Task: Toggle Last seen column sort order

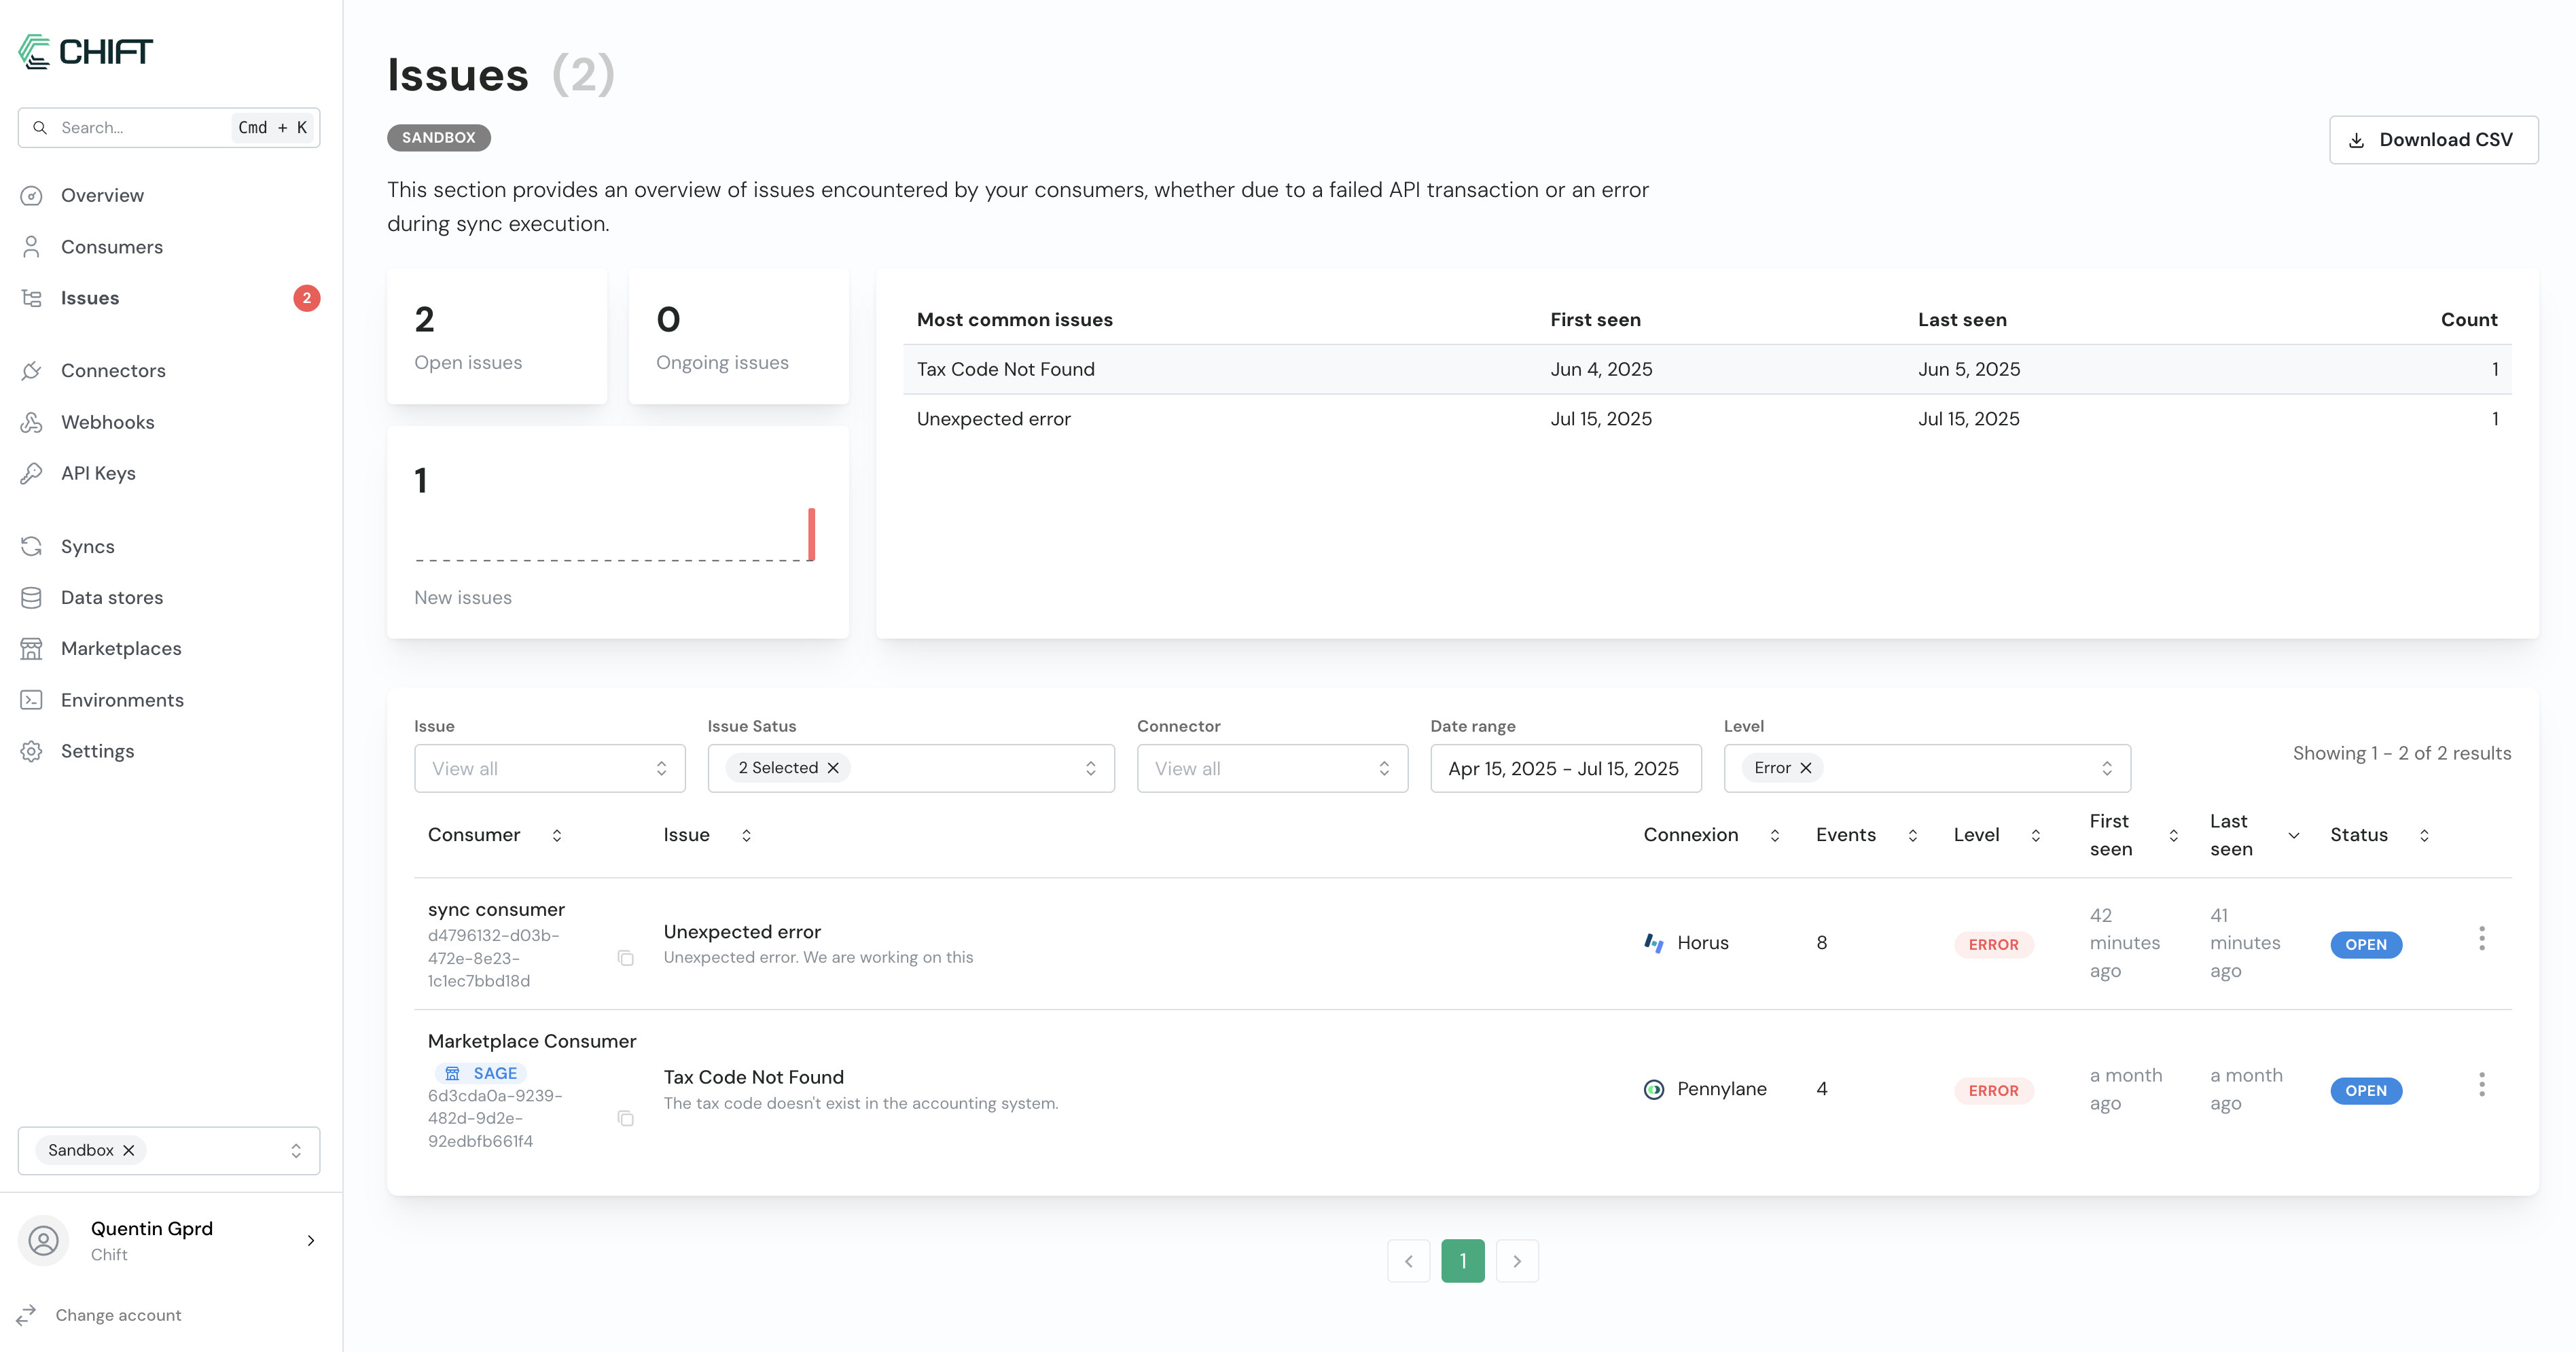Action: pyautogui.click(x=2294, y=835)
